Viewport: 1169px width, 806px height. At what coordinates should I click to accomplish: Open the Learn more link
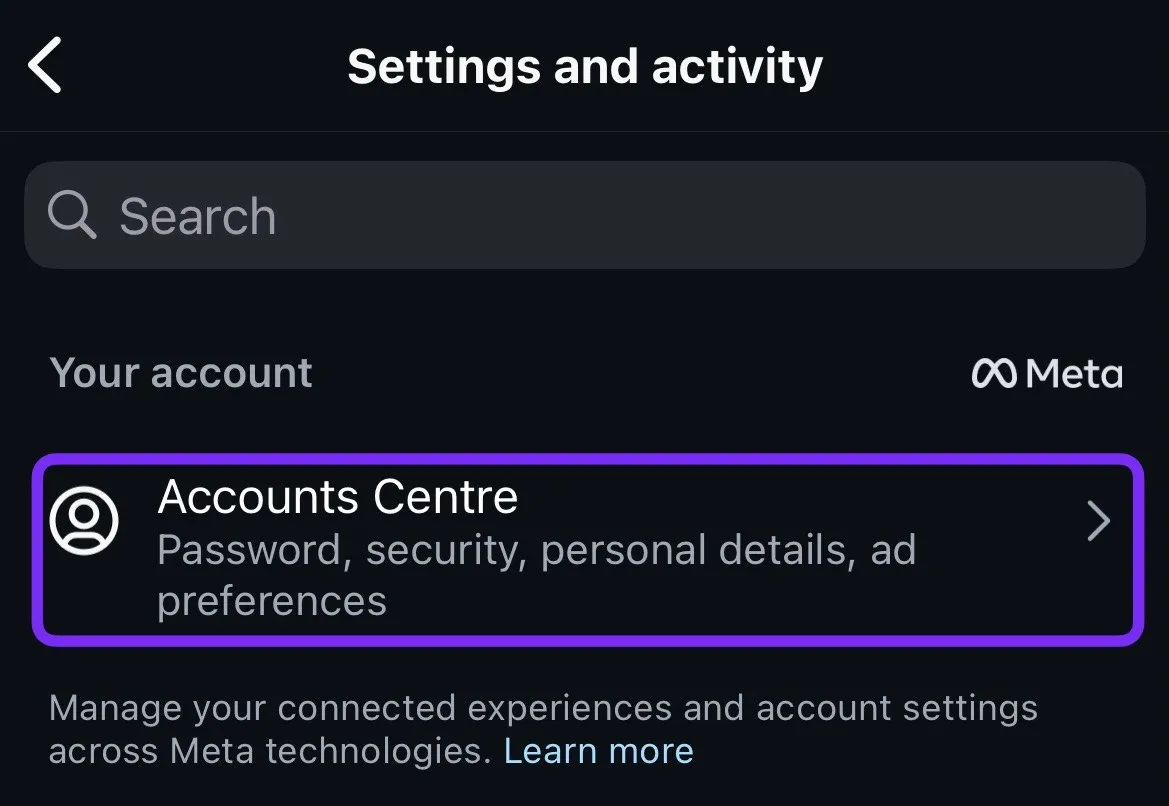coord(598,750)
